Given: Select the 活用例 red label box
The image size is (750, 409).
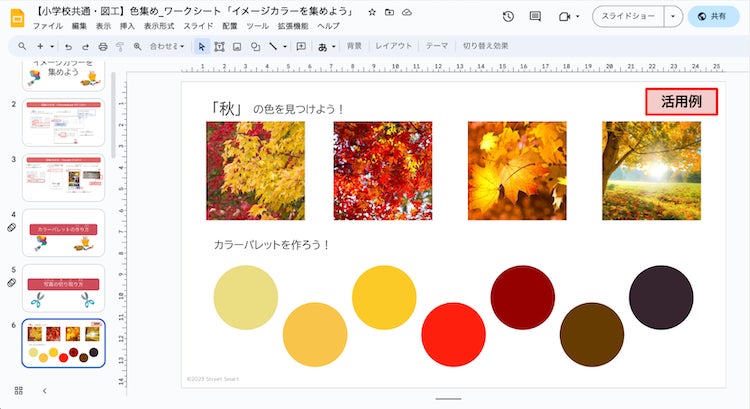Looking at the screenshot, I should (682, 101).
